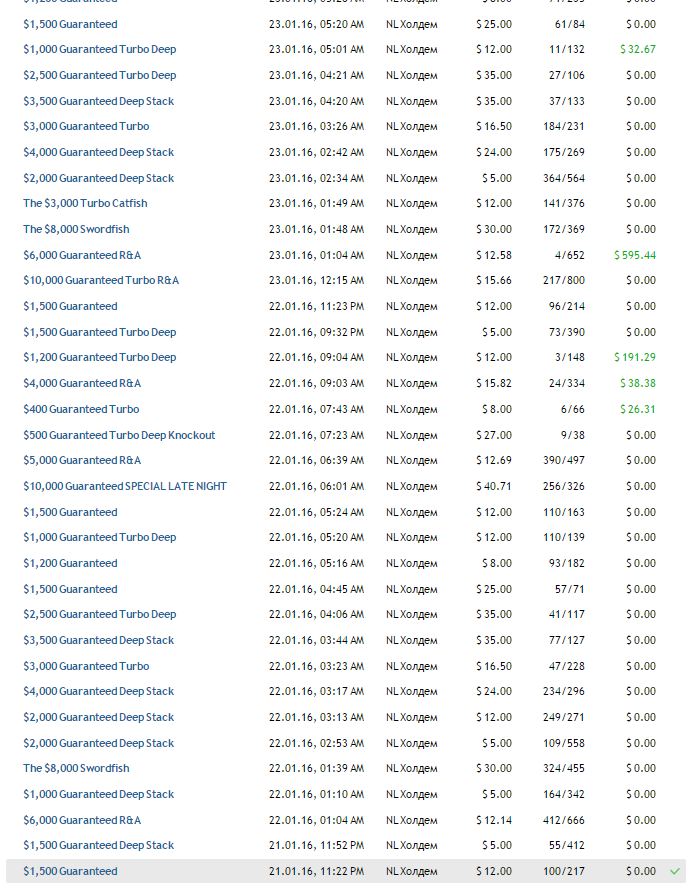The height and width of the screenshot is (892, 697).
Task: Open the $5,000 Guaranteed R&A tournament
Action: click(82, 460)
